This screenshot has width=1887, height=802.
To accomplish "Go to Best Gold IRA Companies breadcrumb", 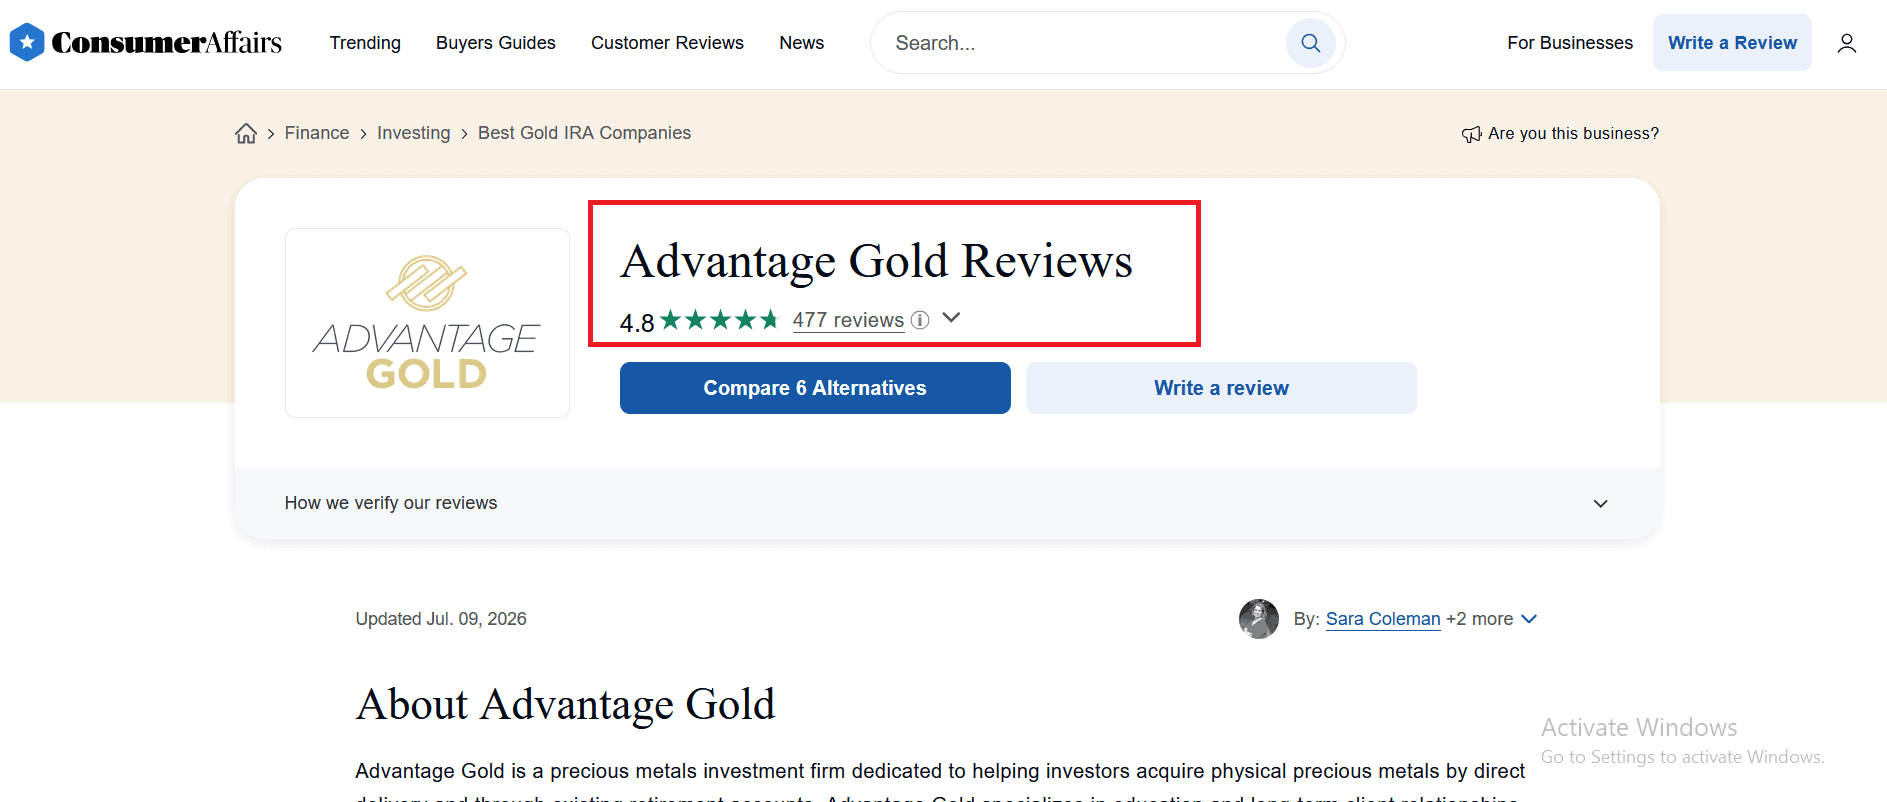I will coord(584,133).
